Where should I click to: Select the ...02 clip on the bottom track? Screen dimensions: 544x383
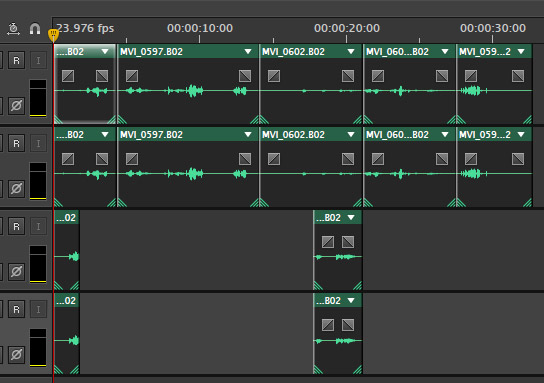pos(67,333)
